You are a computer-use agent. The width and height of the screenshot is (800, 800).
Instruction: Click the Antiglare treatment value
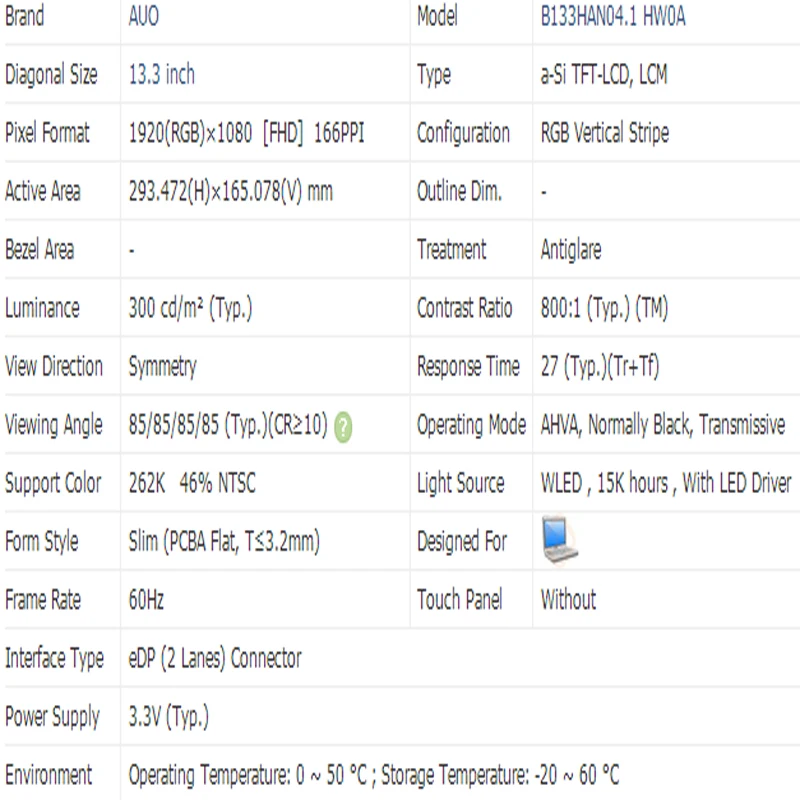[x=571, y=250]
